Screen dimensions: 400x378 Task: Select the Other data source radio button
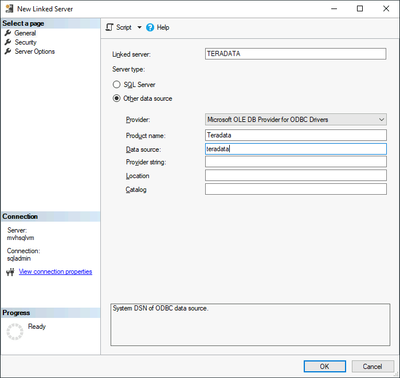click(116, 98)
